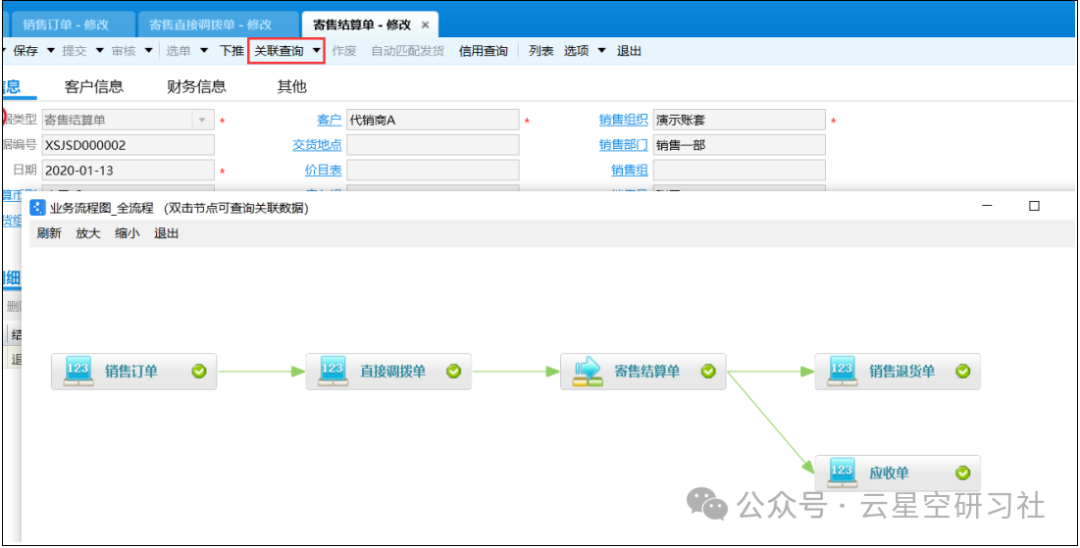The width and height of the screenshot is (1080, 548).
Task: Click green check mark on 应收单 node
Action: tap(962, 472)
